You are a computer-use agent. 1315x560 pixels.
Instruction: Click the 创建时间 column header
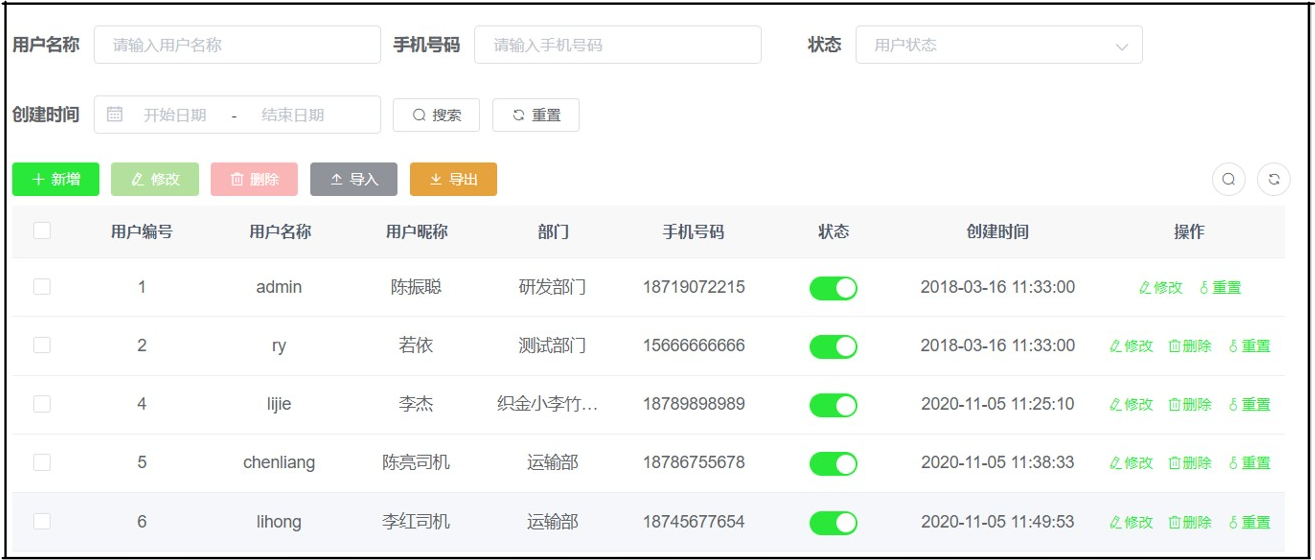pos(998,232)
